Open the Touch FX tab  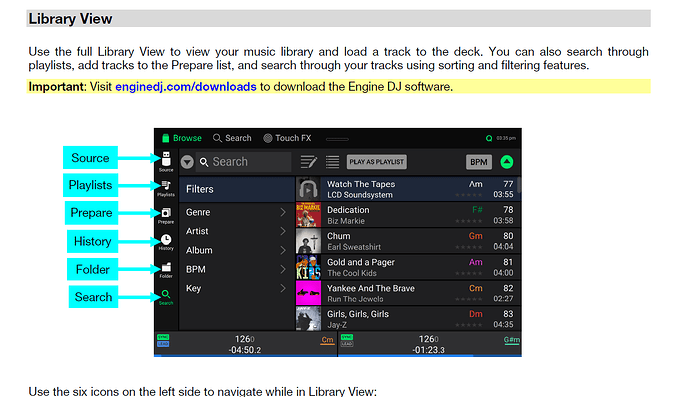pos(287,138)
